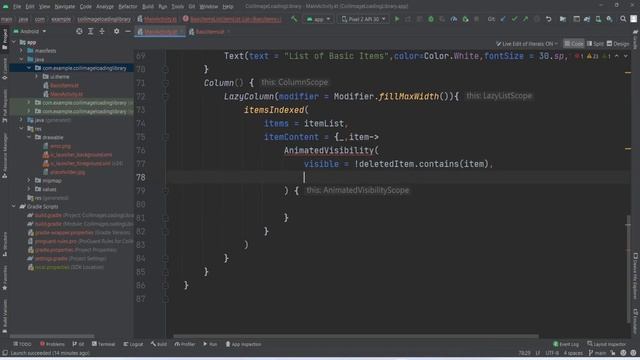The image size is (640, 360).
Task: Click the green Debug bug icon
Action: pos(431,19)
